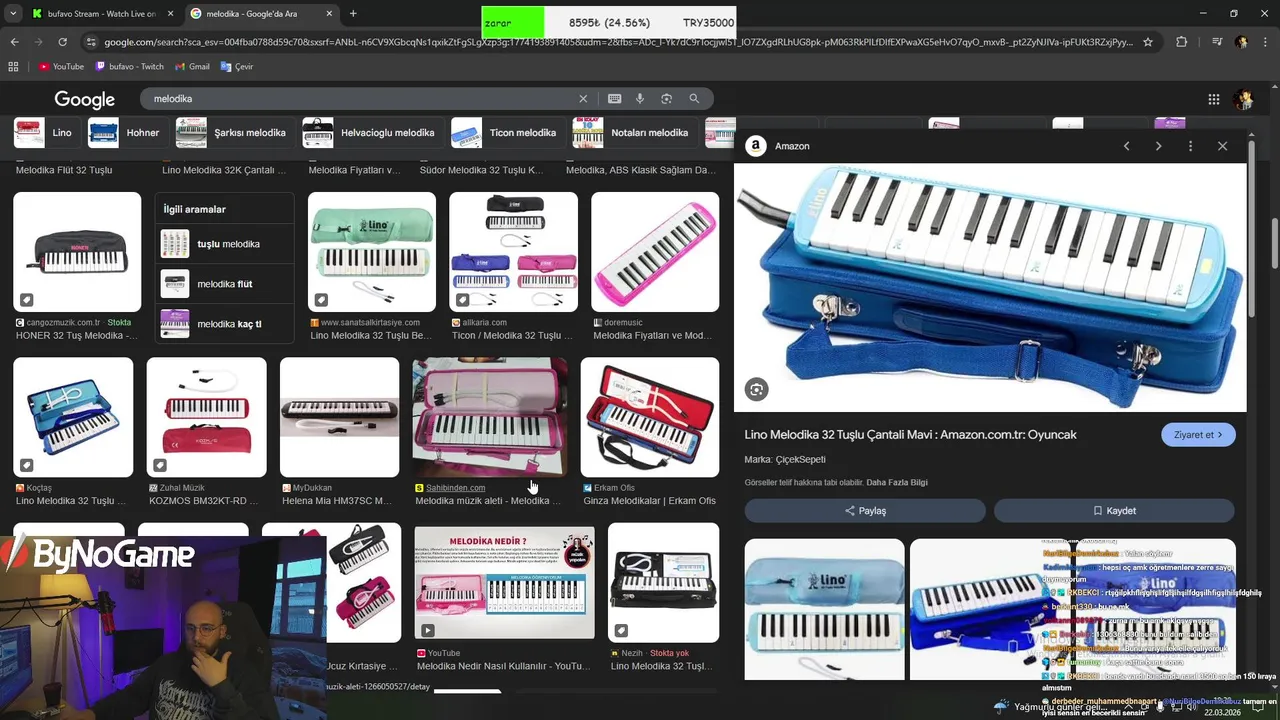Click the large Lino melodika preview image
Viewport: 1280px width, 720px height.
[990, 288]
